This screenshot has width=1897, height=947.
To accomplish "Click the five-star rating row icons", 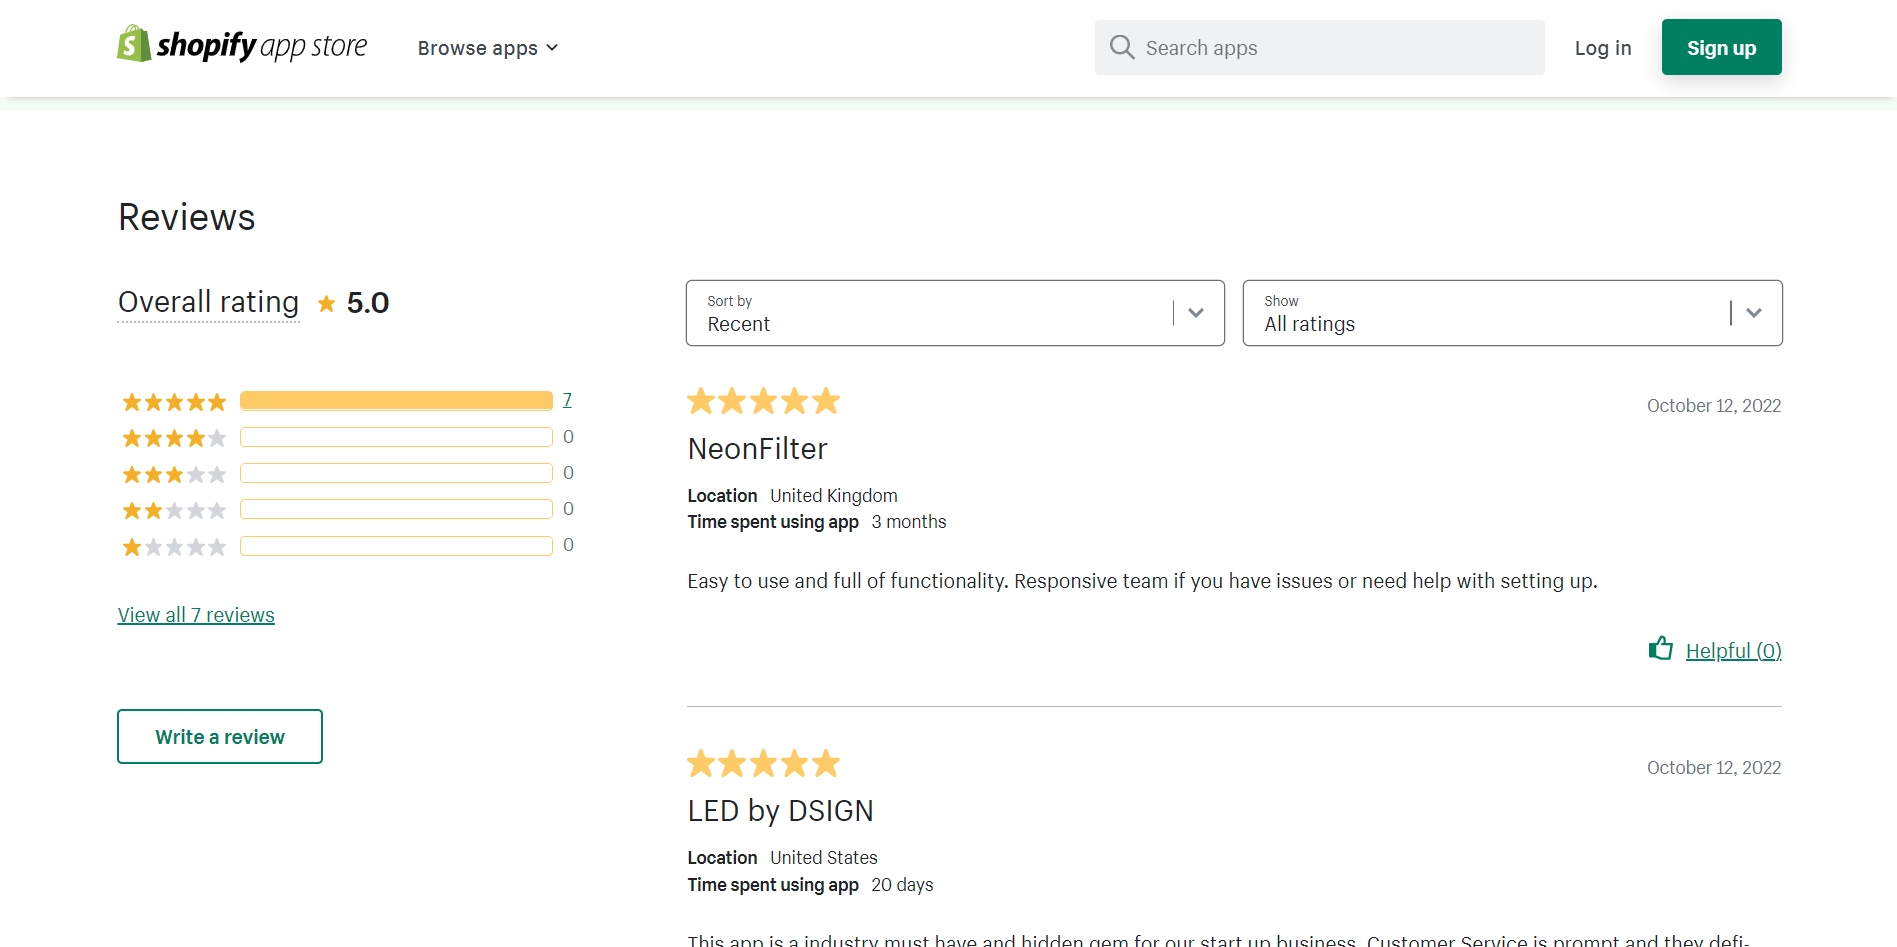I will pyautogui.click(x=174, y=402).
